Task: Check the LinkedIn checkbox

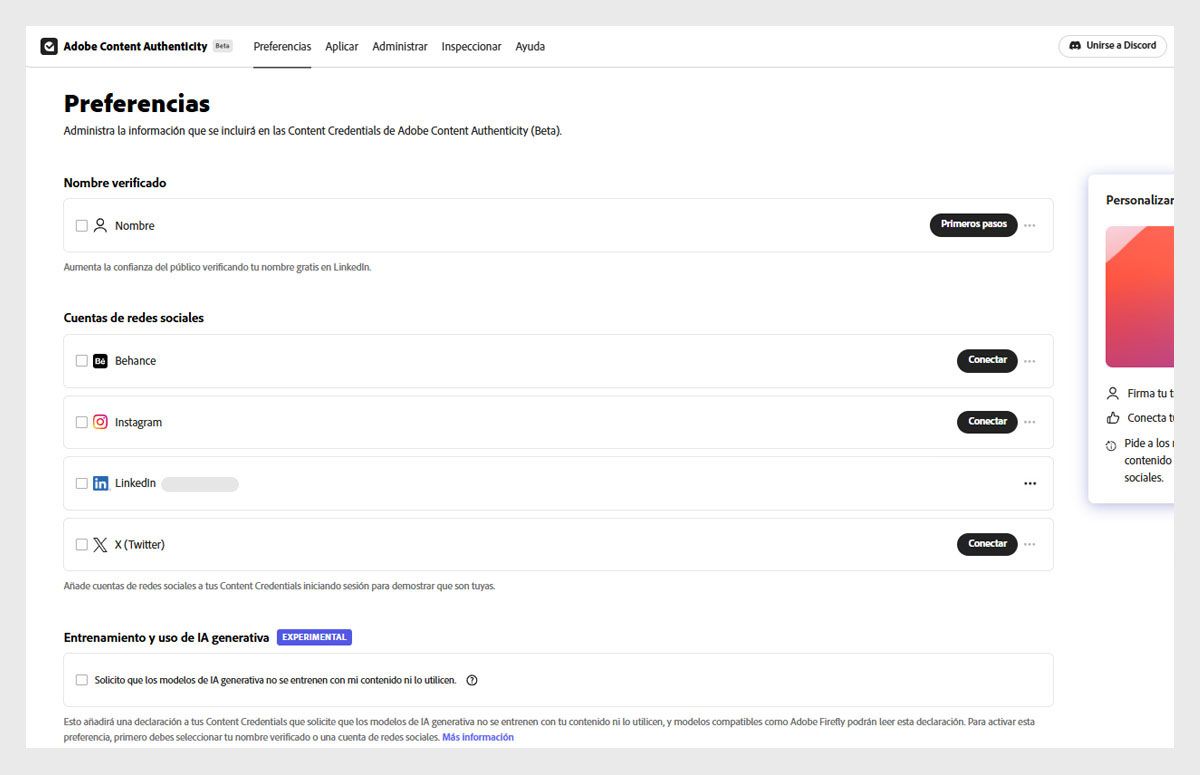Action: click(x=82, y=484)
